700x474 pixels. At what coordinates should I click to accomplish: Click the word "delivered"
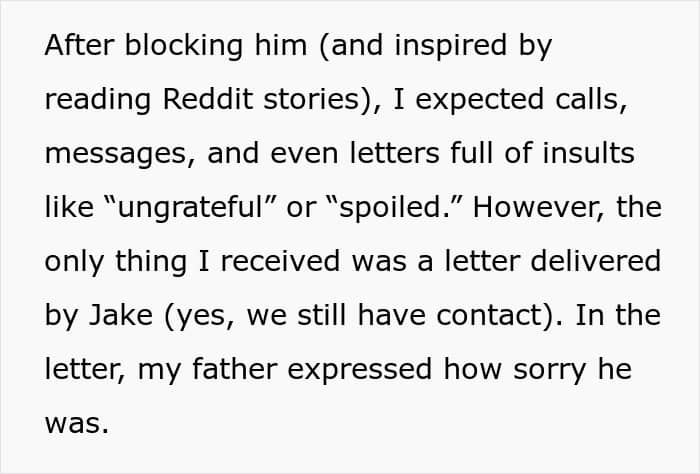coord(596,261)
